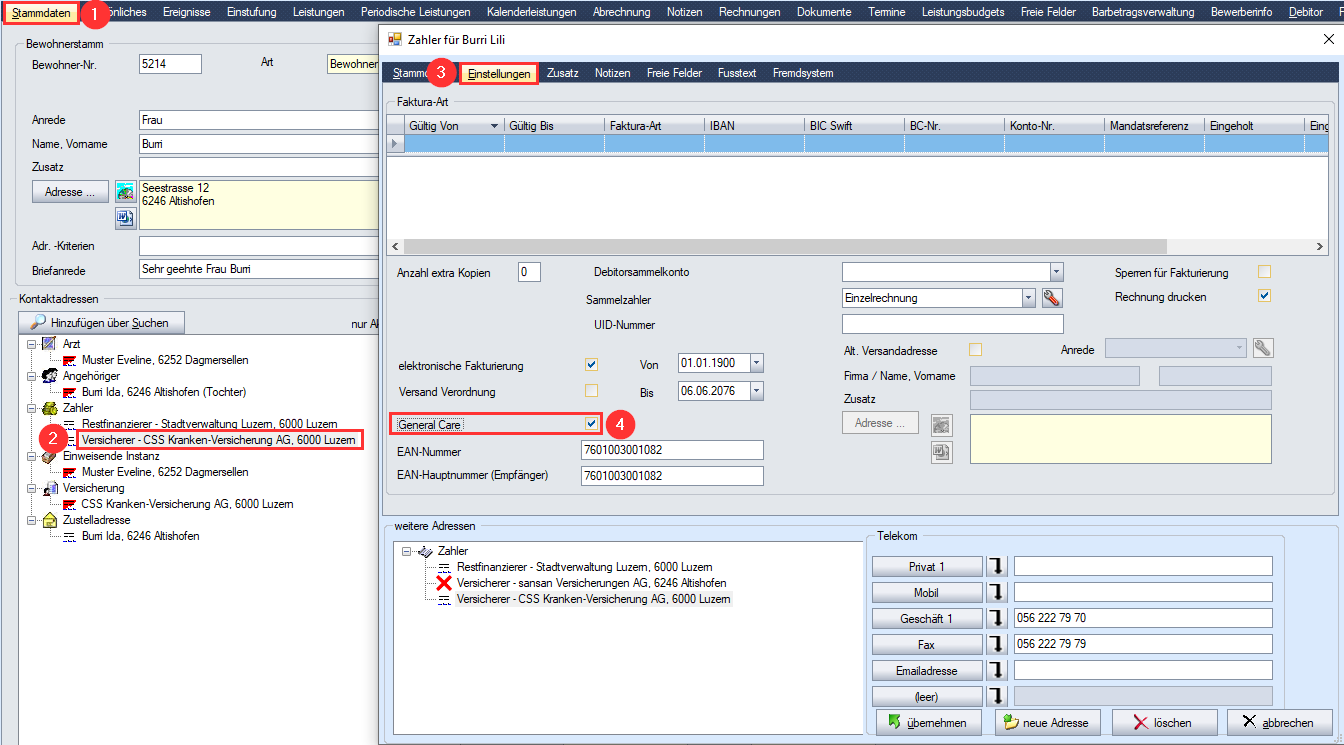
Task: Select Muster Eveline under Einweisende Instanz
Action: (x=164, y=472)
